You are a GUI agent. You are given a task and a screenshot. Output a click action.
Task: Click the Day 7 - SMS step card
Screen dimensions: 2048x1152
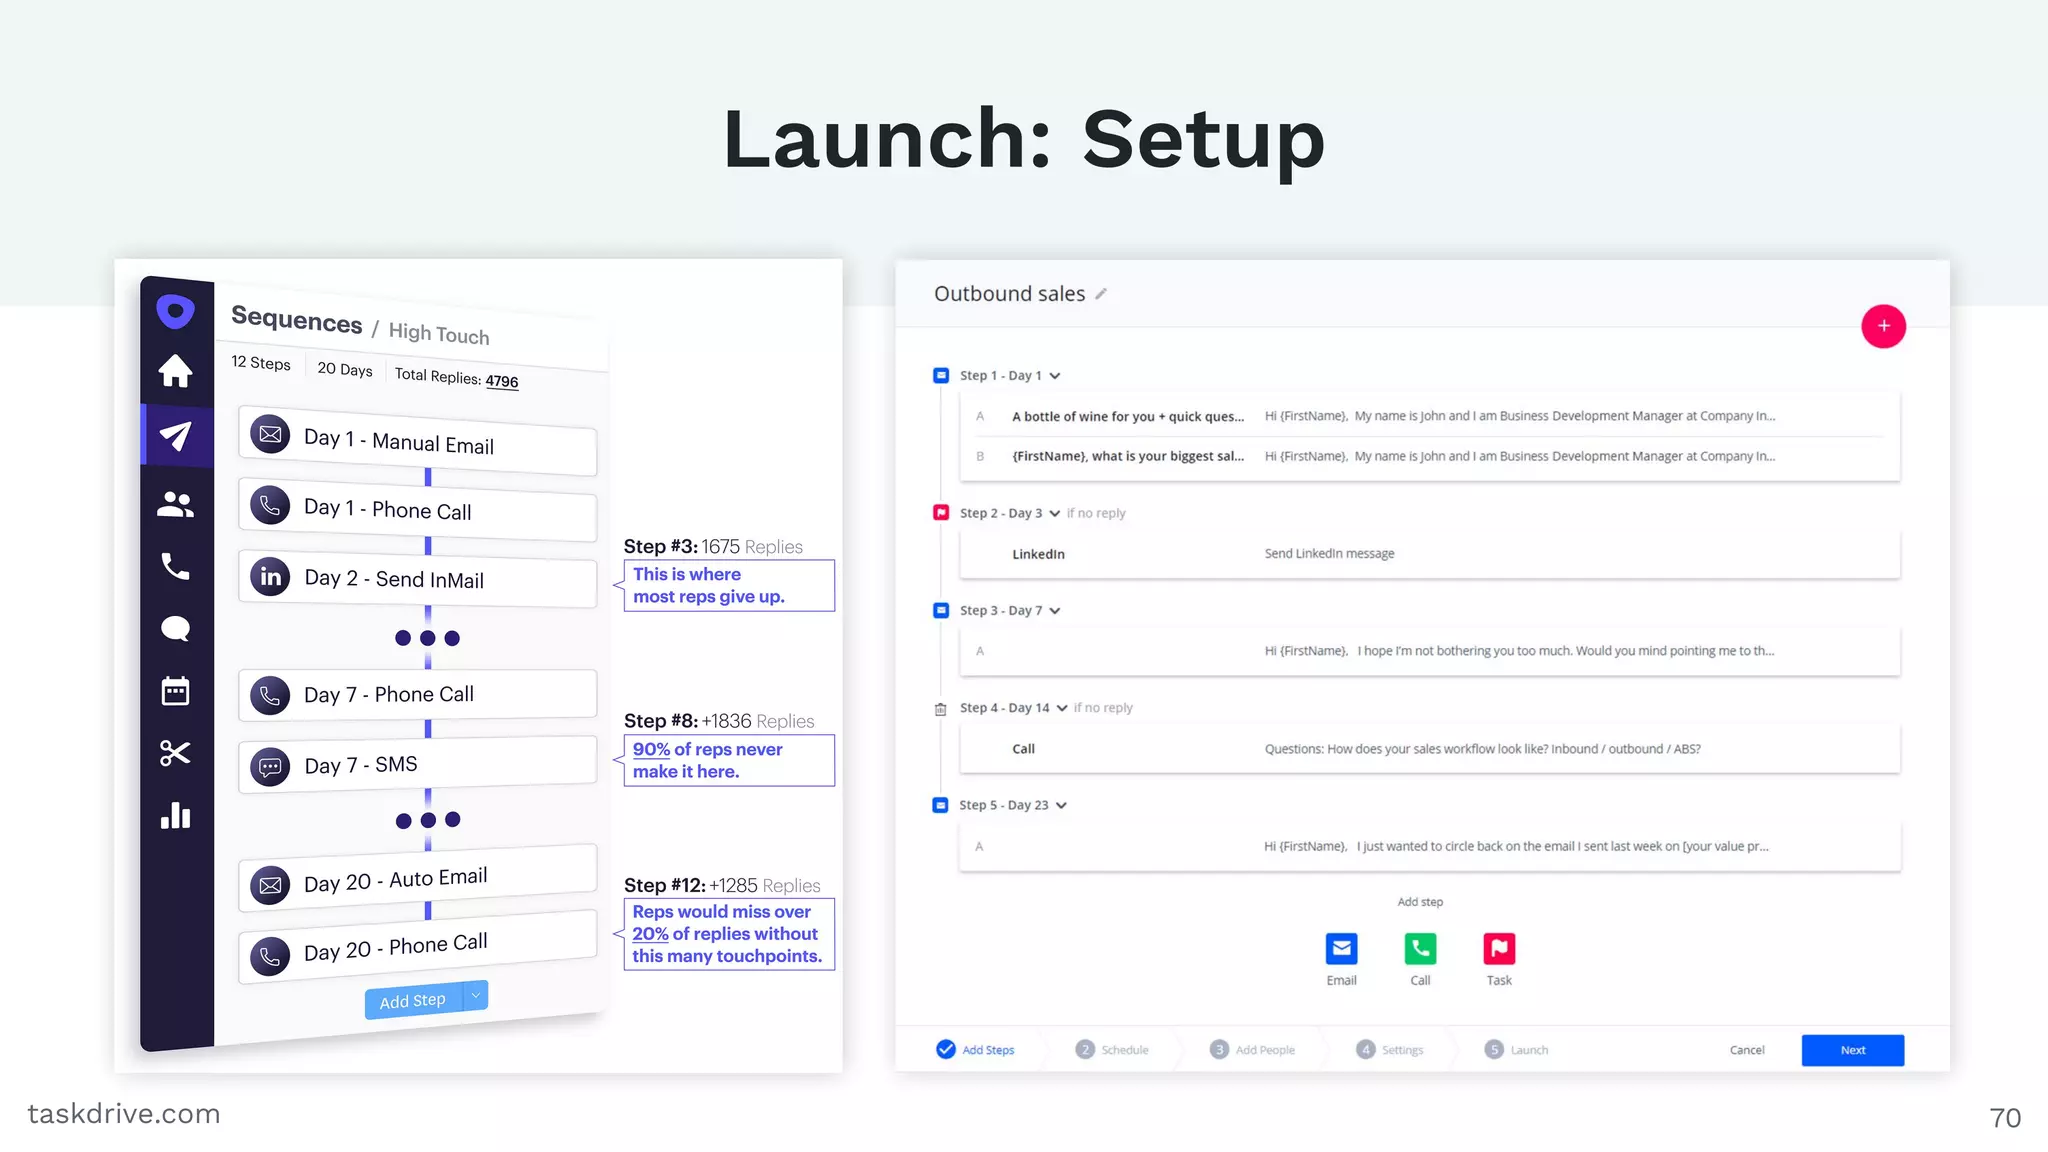[418, 765]
